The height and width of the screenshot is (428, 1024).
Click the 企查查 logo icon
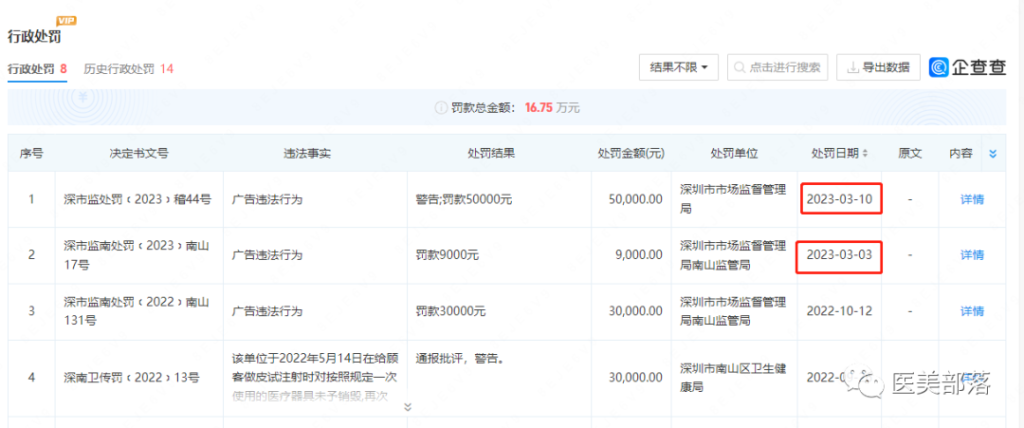941,68
